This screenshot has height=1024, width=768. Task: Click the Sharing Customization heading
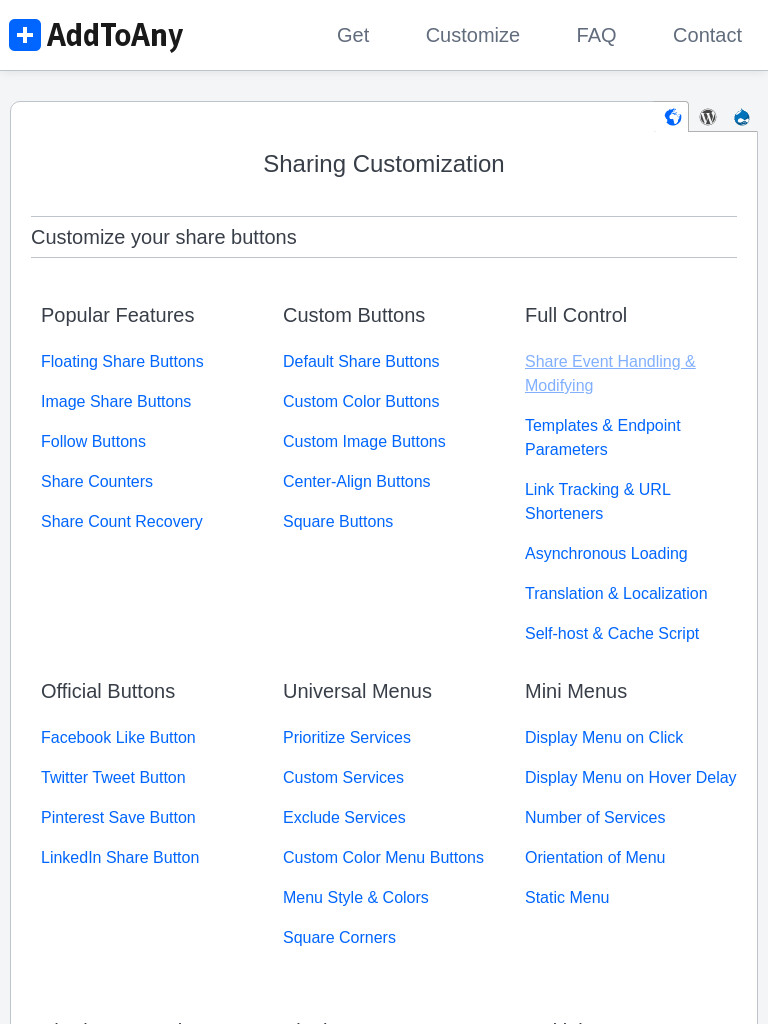tap(384, 164)
